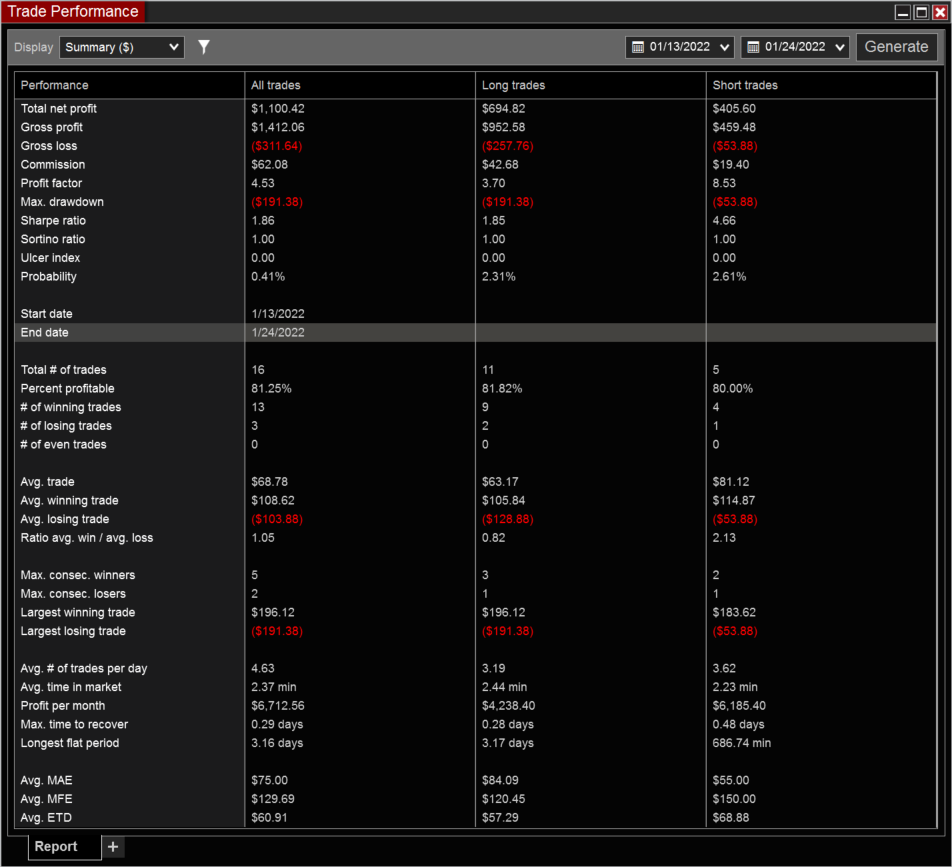Click Long trades net profit $694.82
The width and height of the screenshot is (952, 867).
tap(503, 109)
